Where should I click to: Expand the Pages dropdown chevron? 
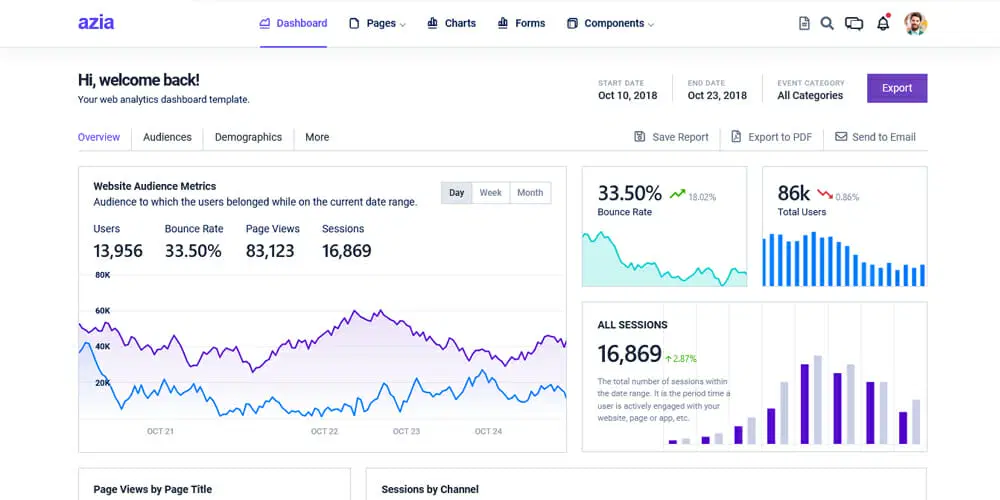point(402,25)
